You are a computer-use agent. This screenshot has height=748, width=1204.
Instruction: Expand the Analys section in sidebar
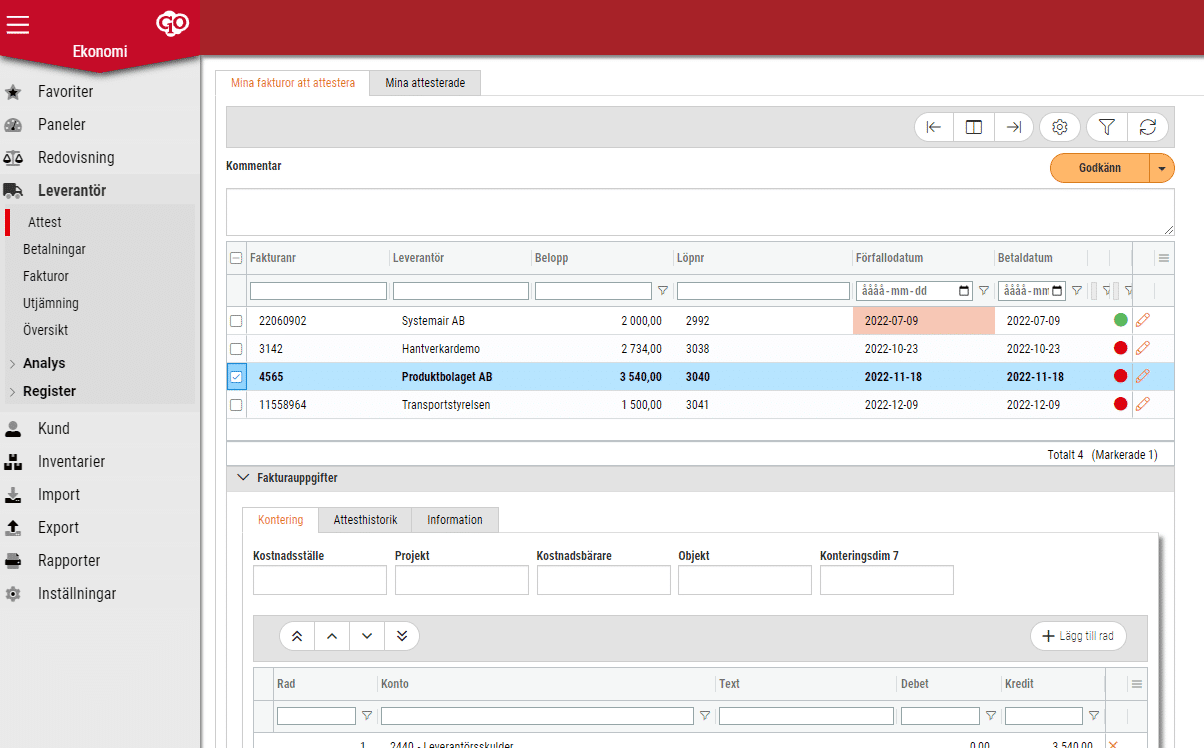pos(44,363)
